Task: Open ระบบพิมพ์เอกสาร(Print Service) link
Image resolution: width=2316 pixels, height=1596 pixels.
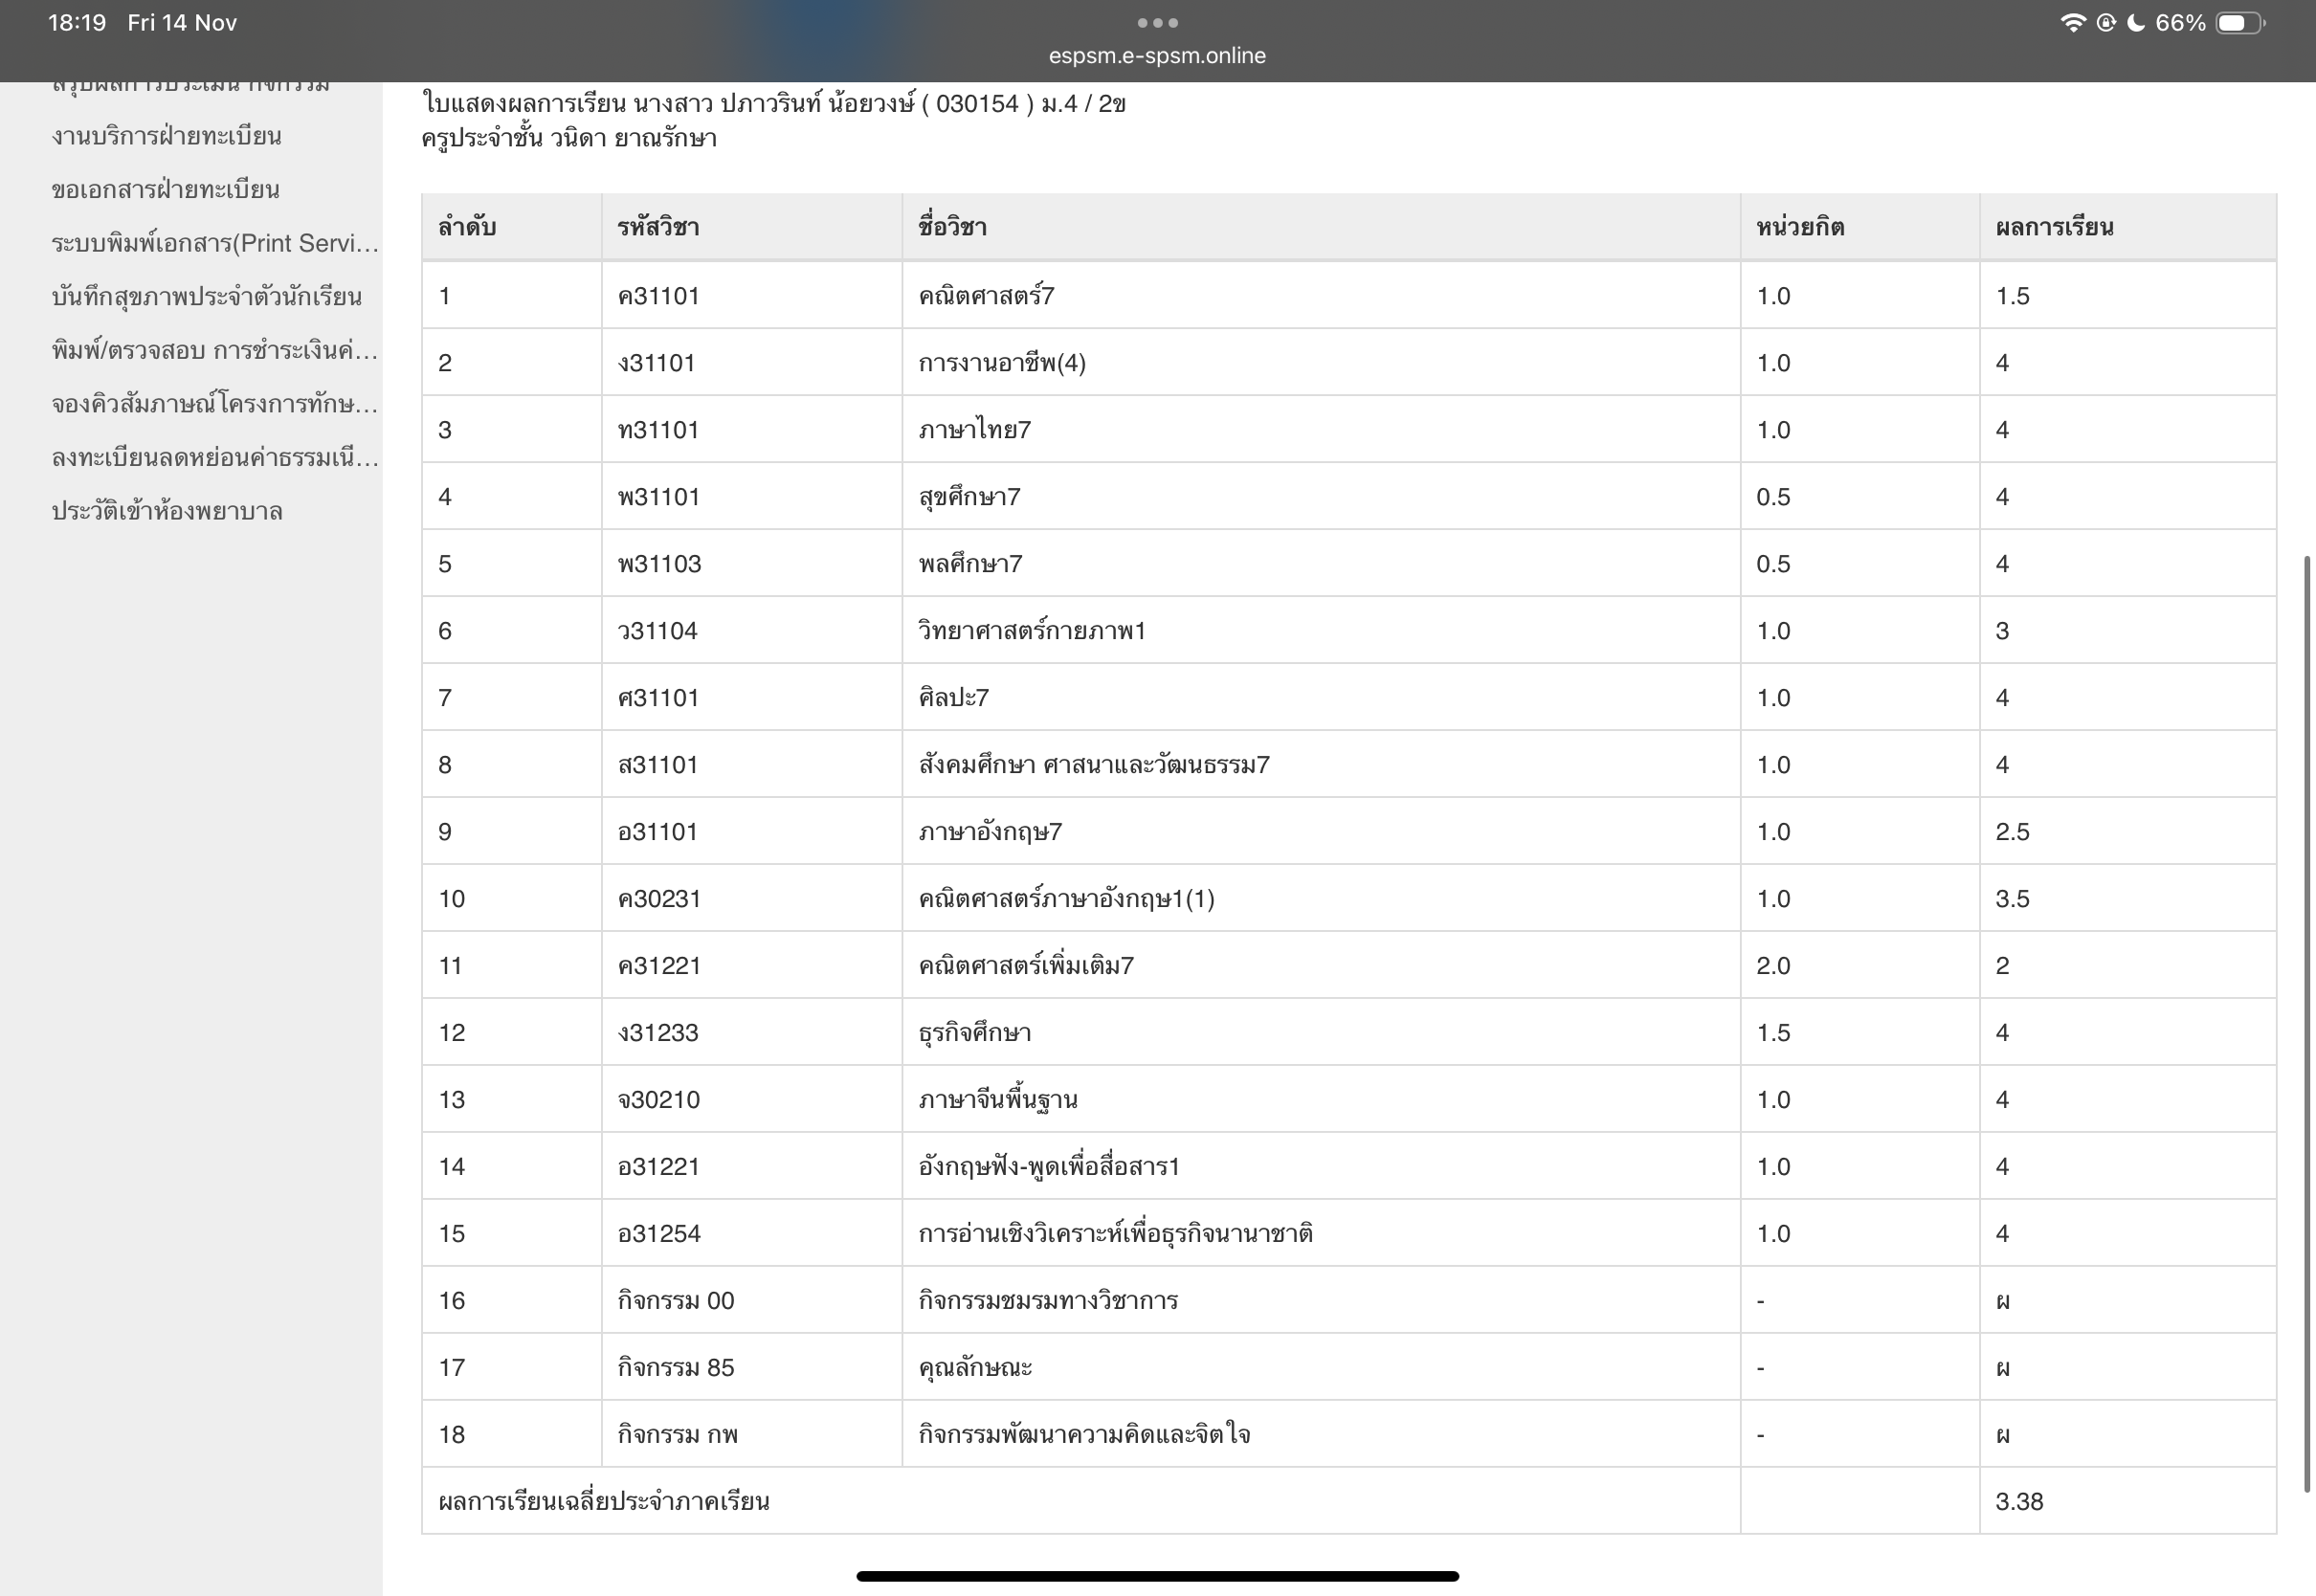Action: pyautogui.click(x=215, y=243)
